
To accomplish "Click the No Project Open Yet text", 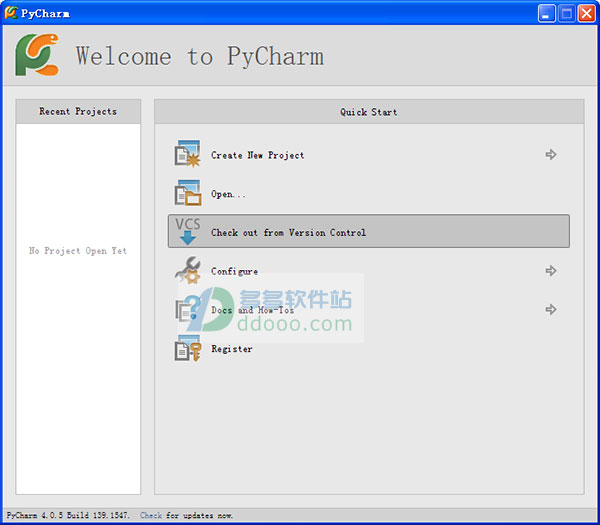I will tap(78, 251).
